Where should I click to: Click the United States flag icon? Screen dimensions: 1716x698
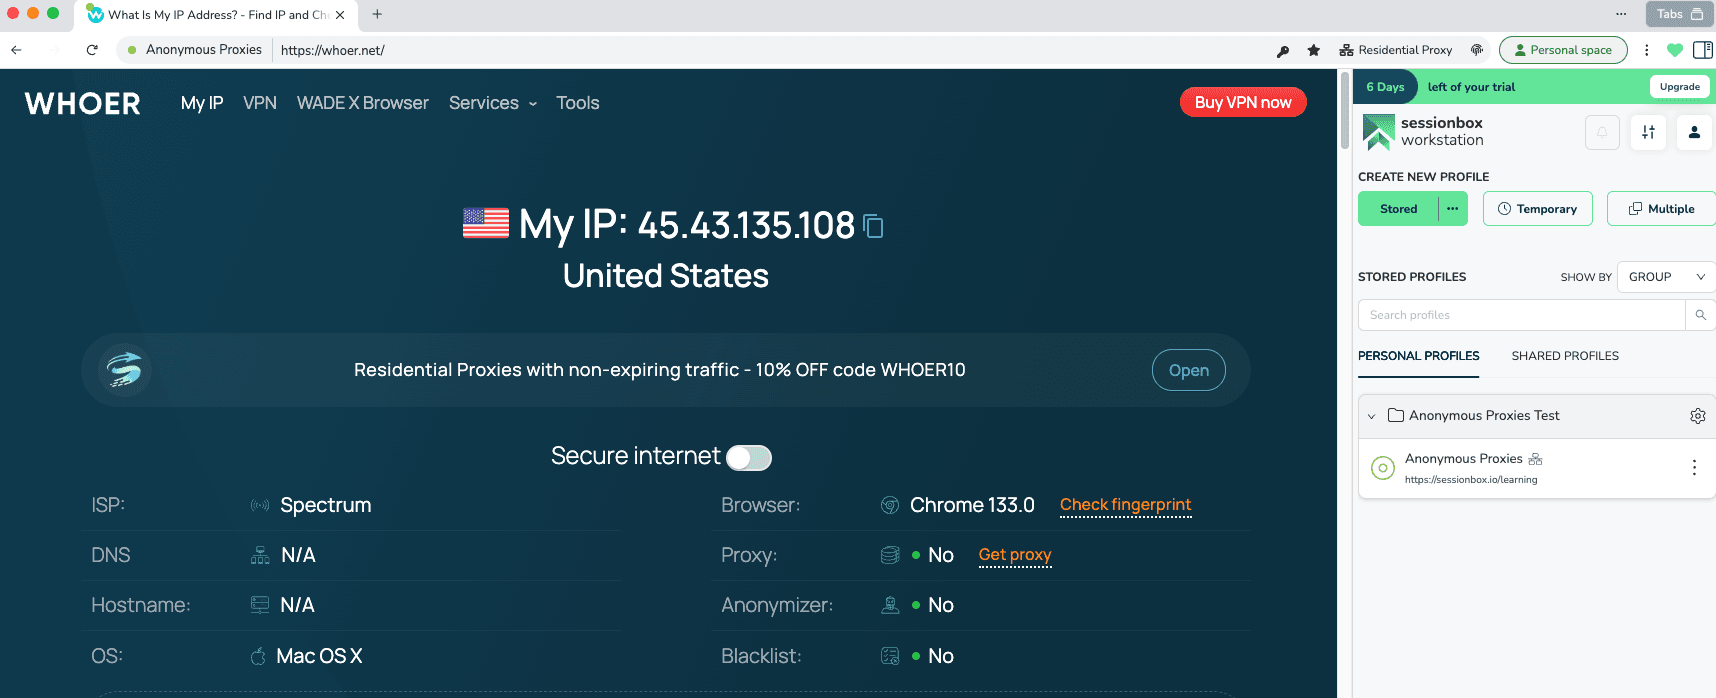point(486,223)
